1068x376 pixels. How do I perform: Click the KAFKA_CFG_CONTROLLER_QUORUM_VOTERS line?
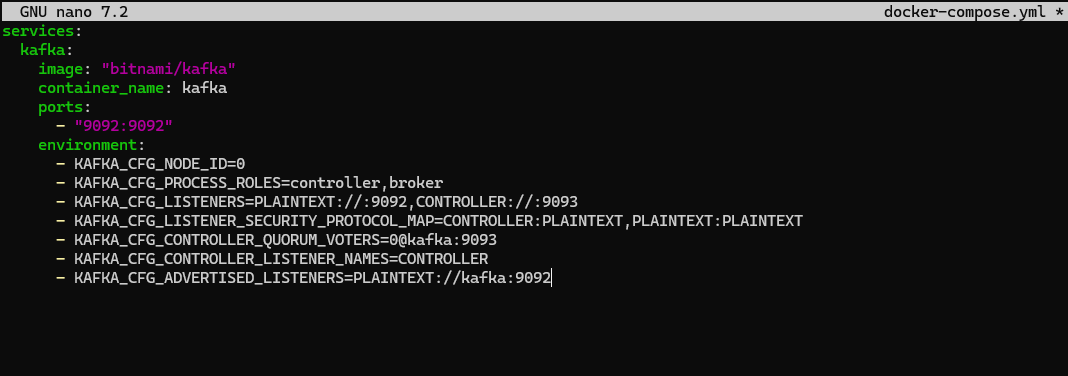[285, 240]
